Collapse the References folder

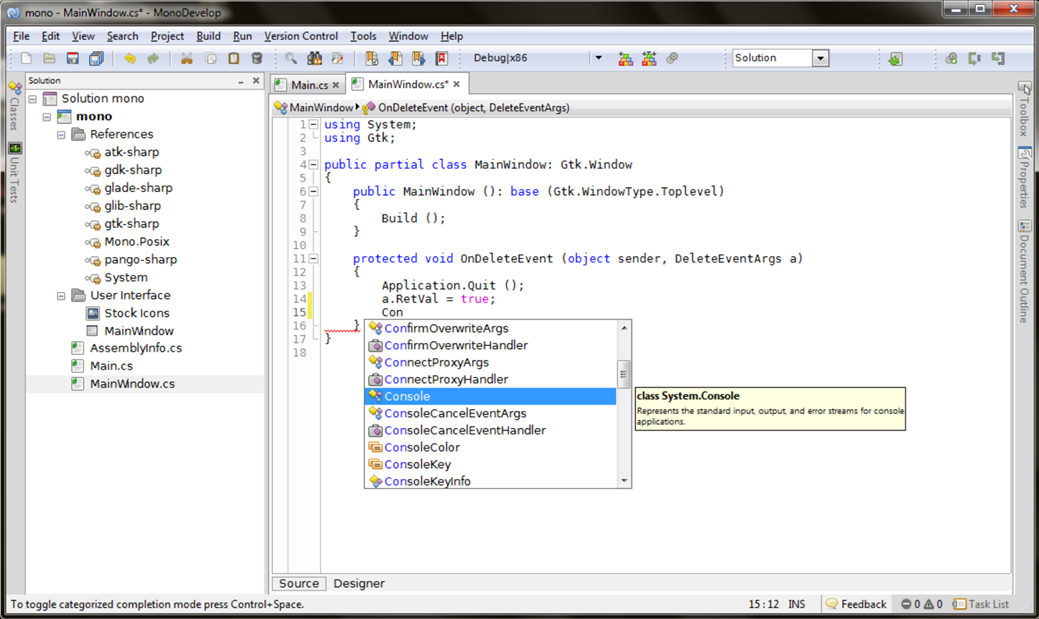[61, 135]
